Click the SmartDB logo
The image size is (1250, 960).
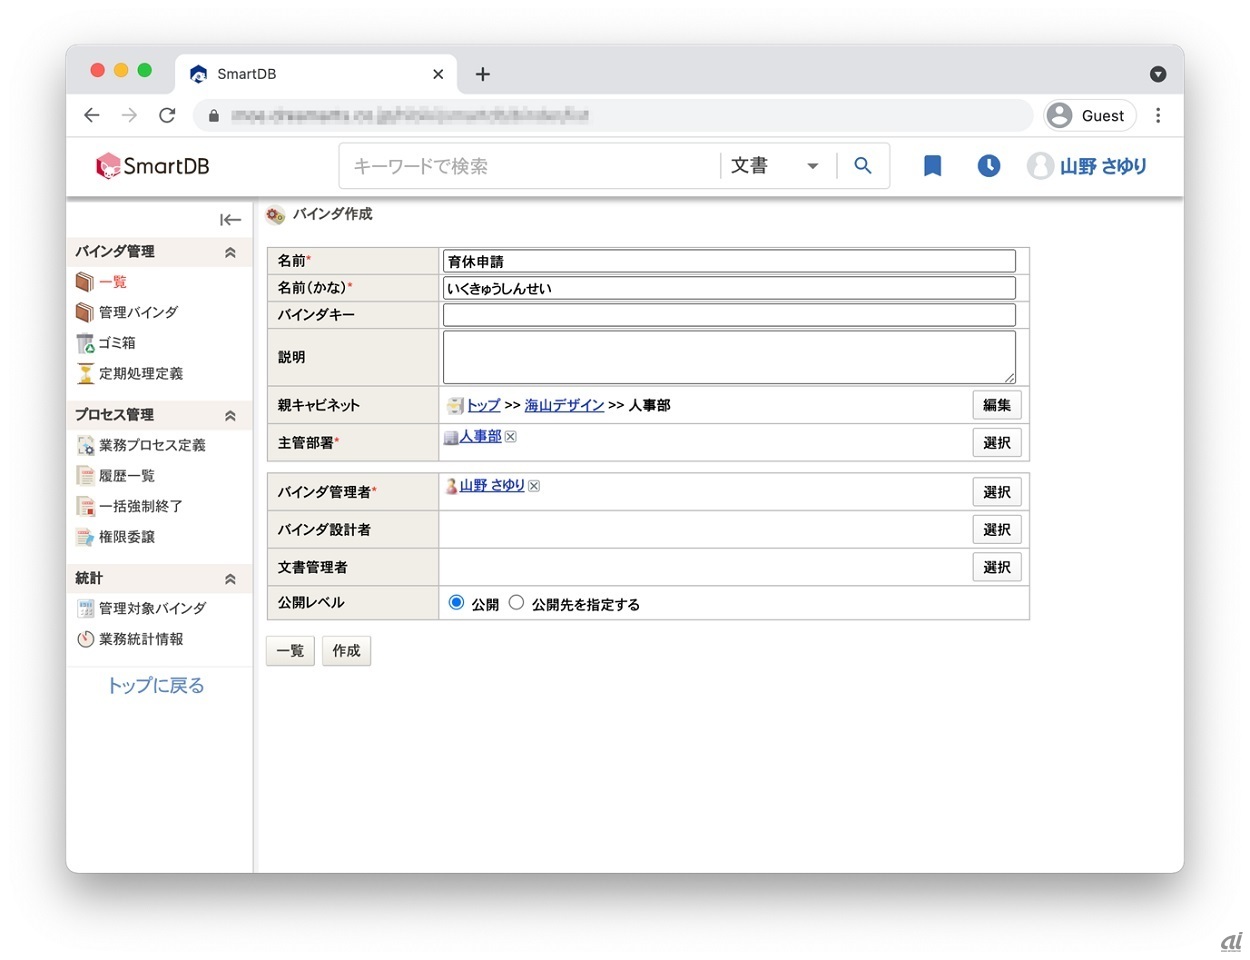(153, 166)
